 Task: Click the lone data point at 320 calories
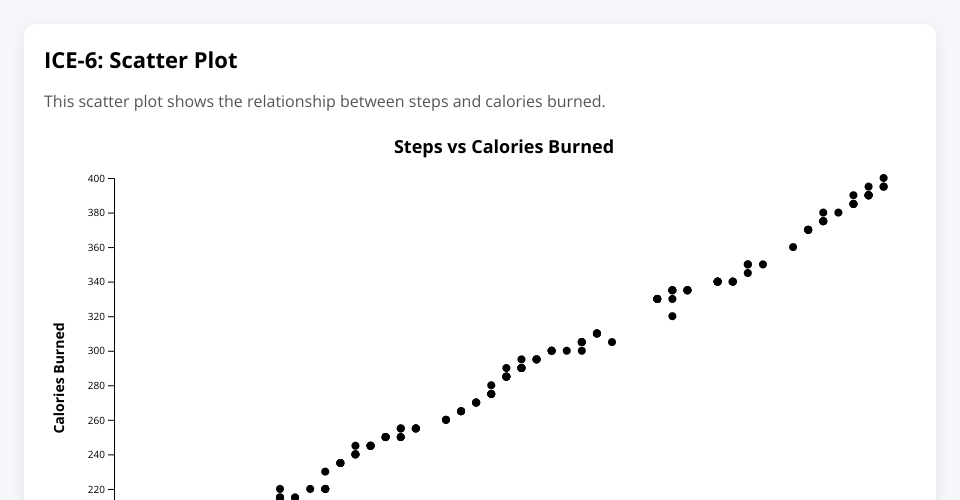[672, 316]
